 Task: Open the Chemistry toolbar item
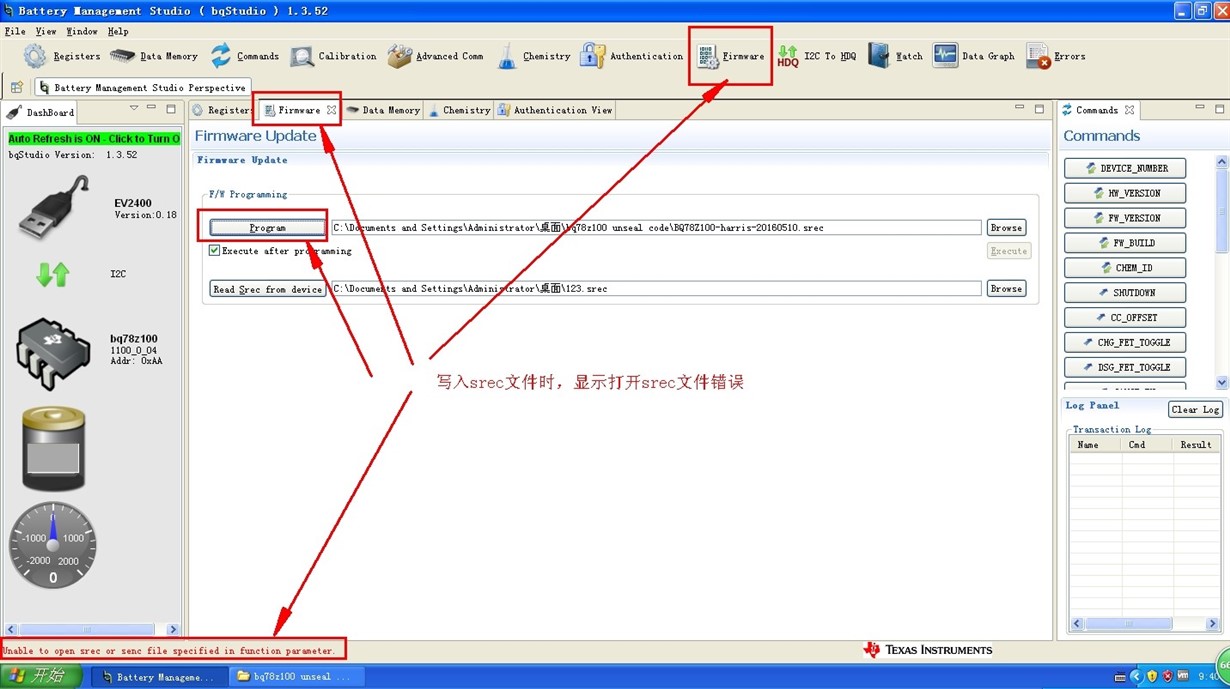tap(533, 56)
